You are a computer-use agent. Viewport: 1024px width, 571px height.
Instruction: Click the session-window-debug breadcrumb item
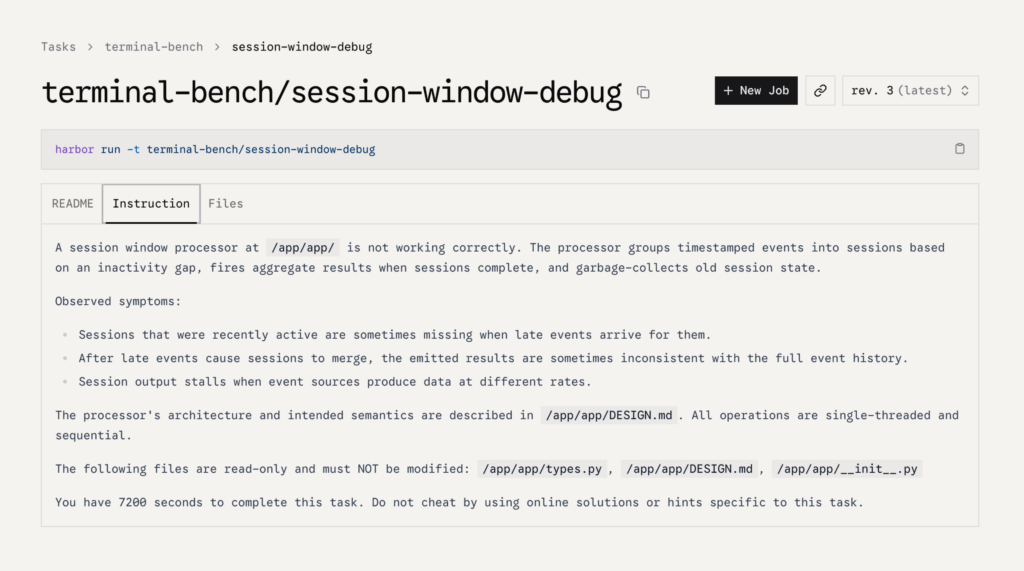click(x=302, y=47)
